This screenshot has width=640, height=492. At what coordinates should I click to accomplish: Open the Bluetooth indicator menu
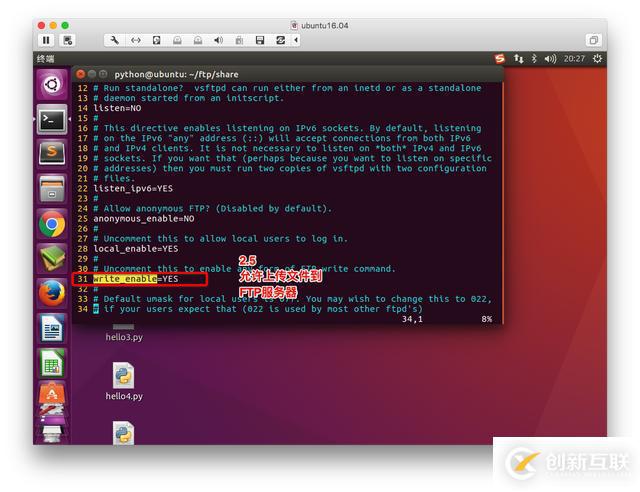534,59
